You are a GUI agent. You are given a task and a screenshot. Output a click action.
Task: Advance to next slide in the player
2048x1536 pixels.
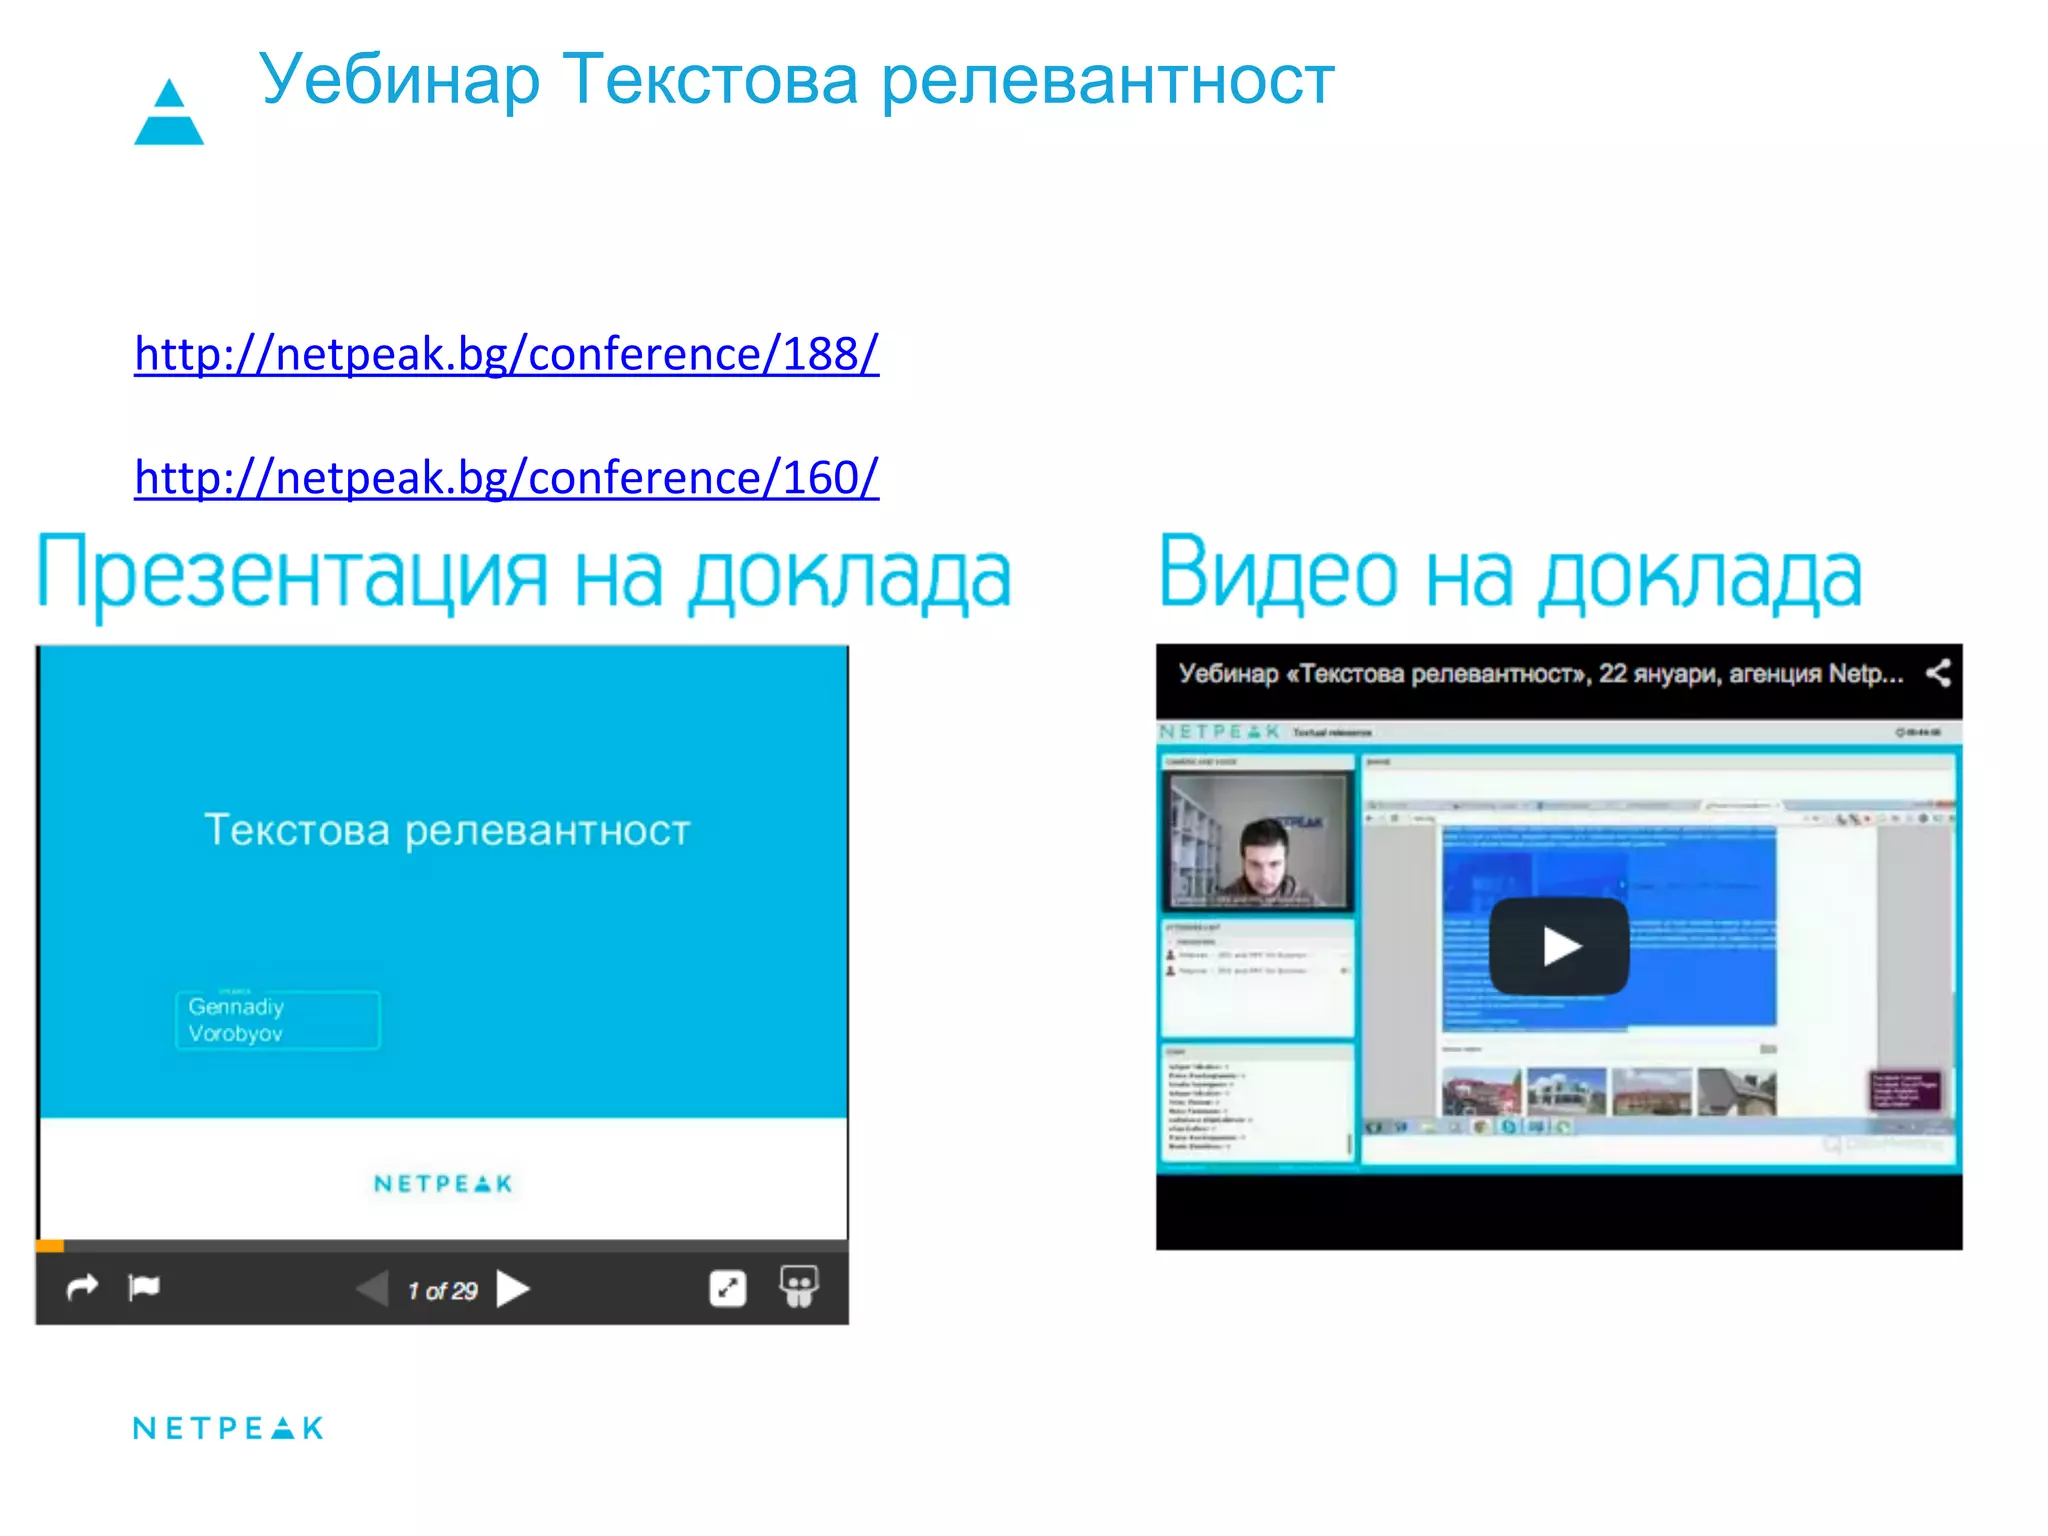coord(513,1288)
